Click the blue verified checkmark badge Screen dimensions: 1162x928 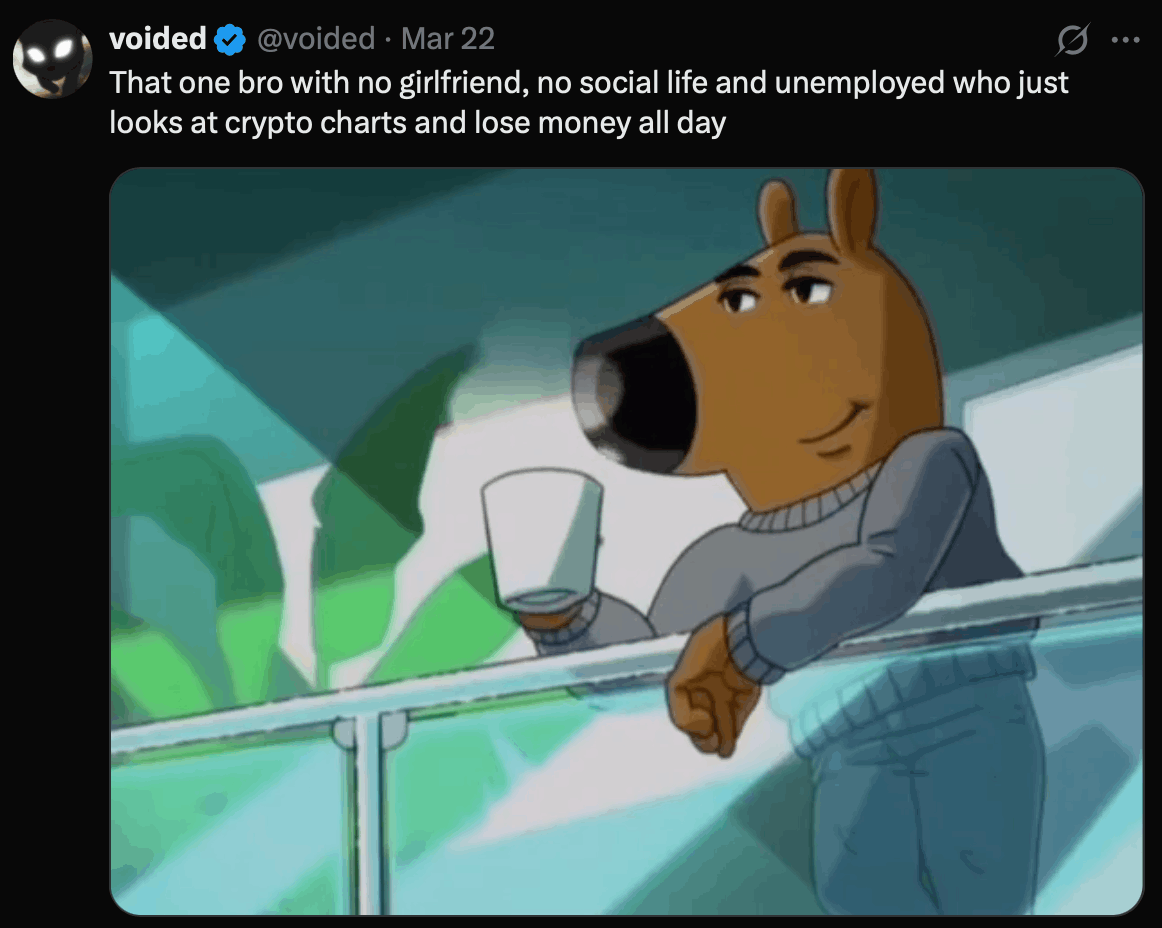tap(230, 39)
